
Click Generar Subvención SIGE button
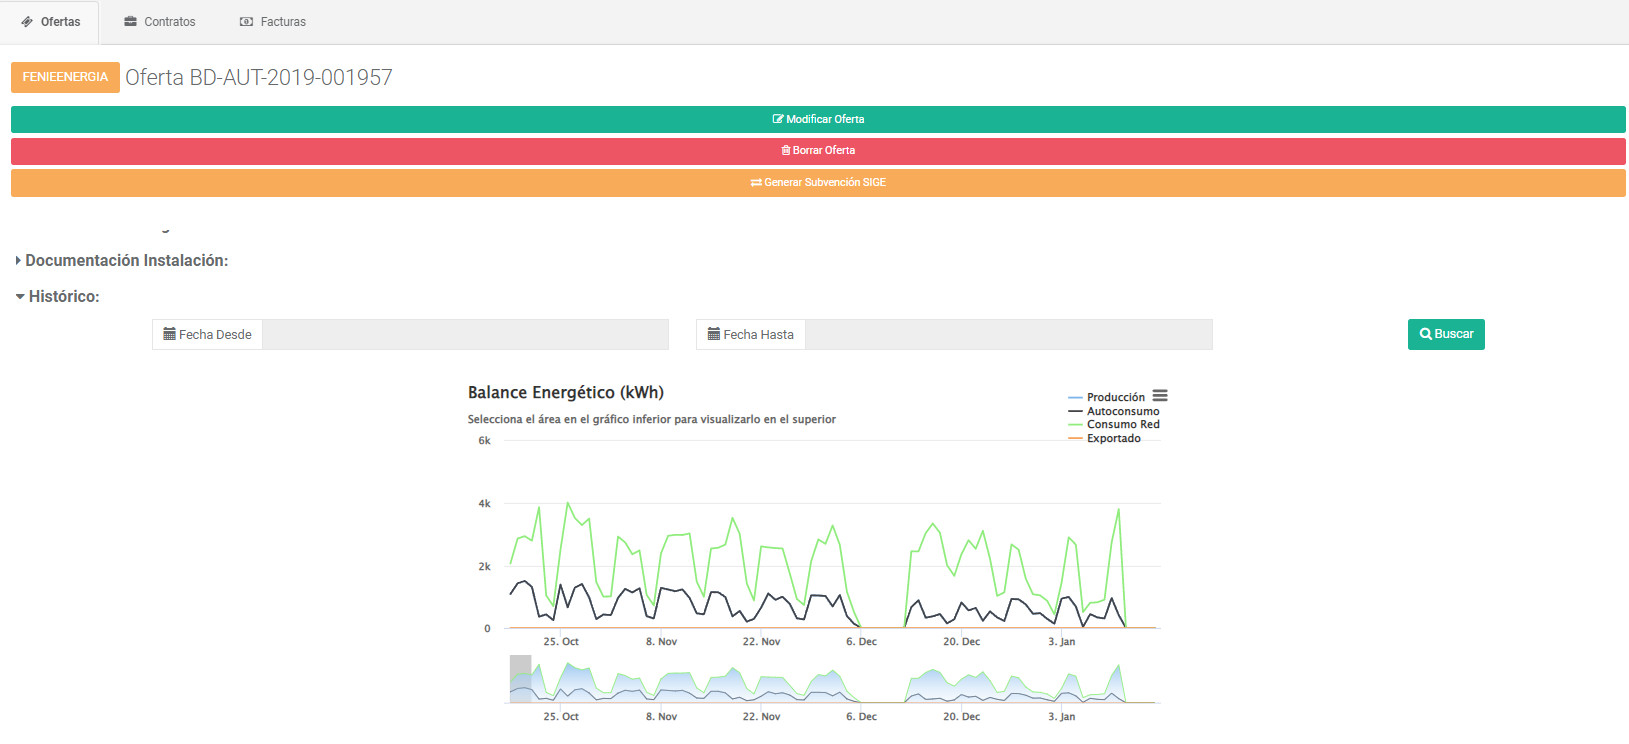818,183
